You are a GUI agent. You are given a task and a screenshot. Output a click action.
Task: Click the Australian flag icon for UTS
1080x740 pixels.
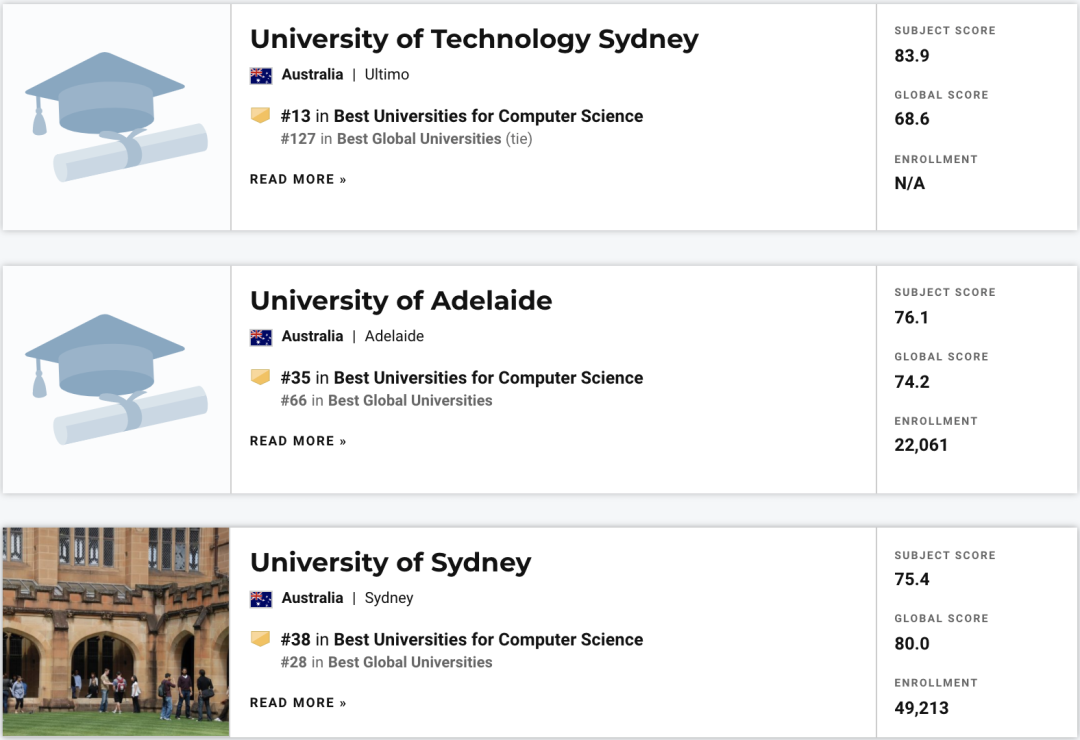coord(261,75)
